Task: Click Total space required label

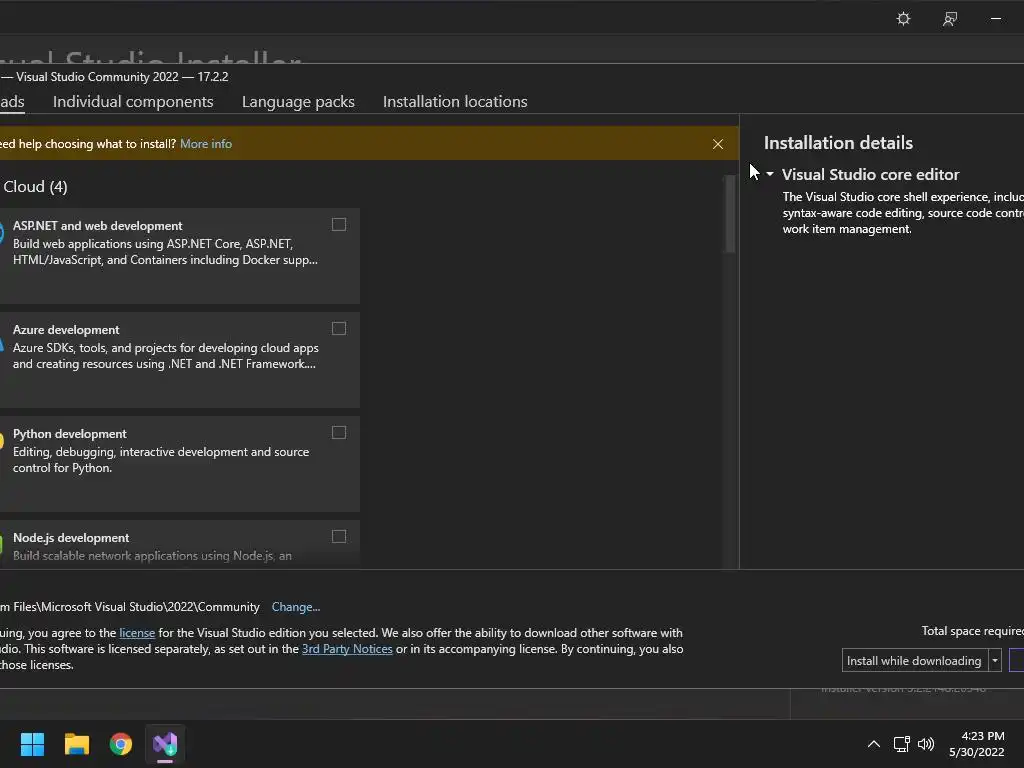Action: point(972,631)
